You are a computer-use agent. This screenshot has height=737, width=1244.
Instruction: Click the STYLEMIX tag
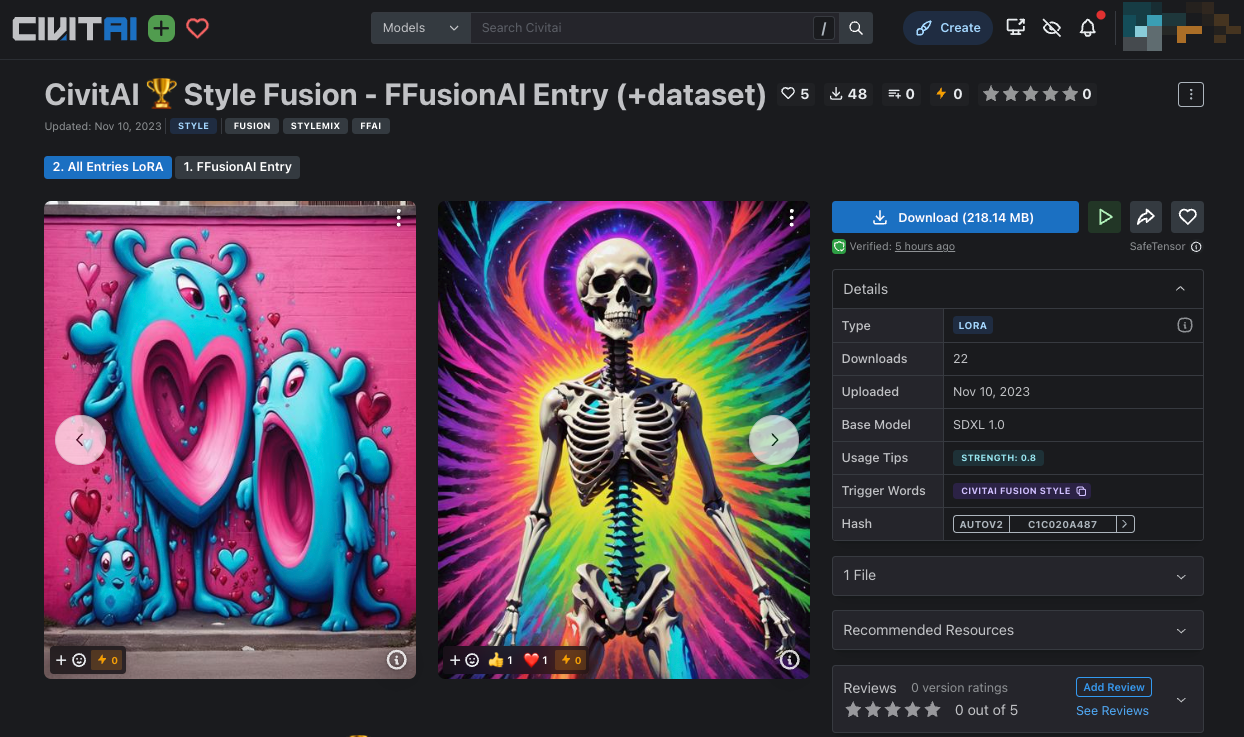(x=316, y=126)
